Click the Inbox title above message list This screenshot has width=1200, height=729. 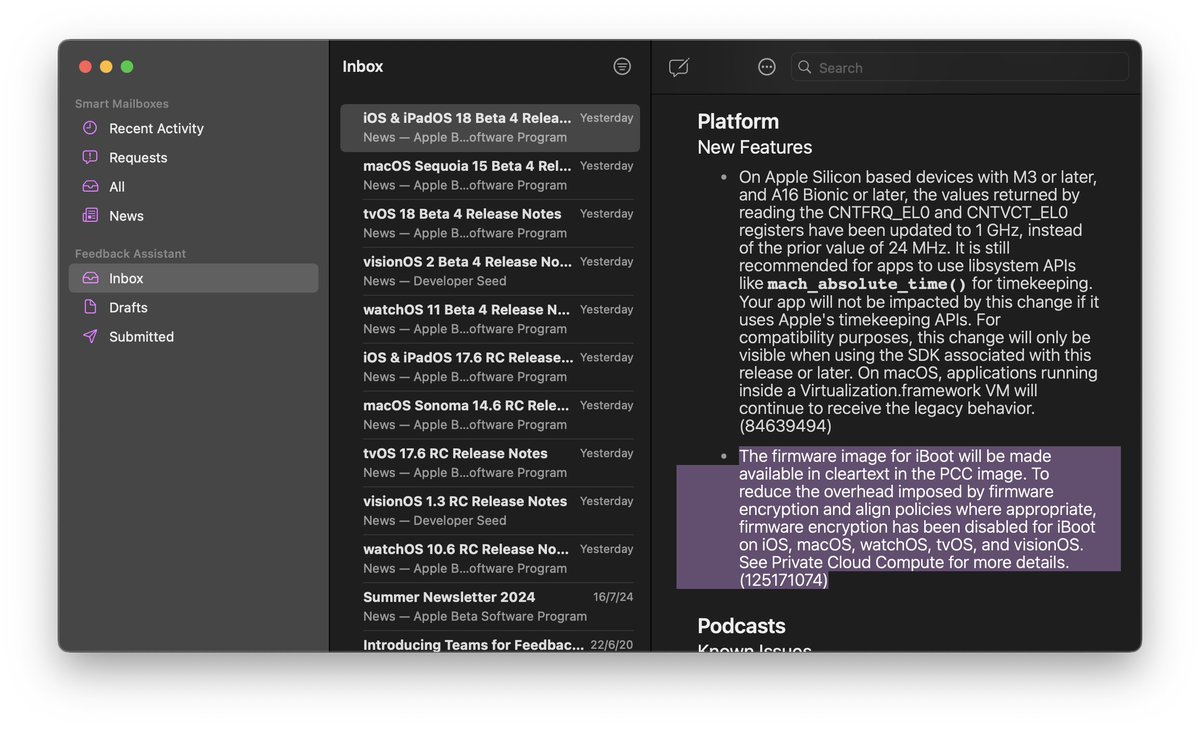click(x=363, y=66)
